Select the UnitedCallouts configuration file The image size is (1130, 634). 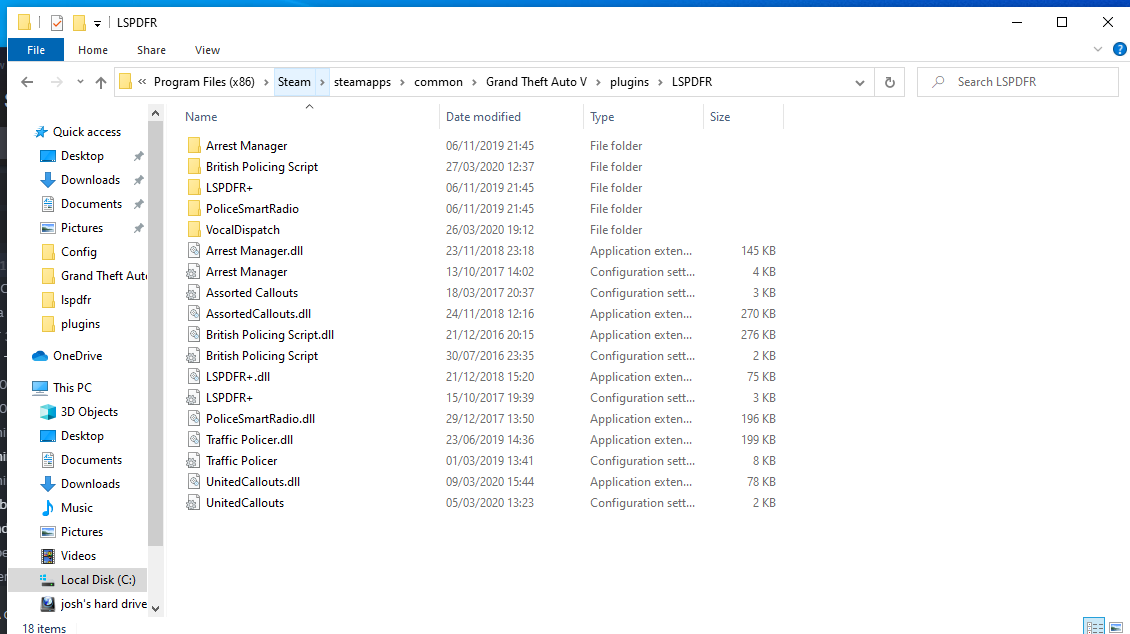tap(245, 503)
